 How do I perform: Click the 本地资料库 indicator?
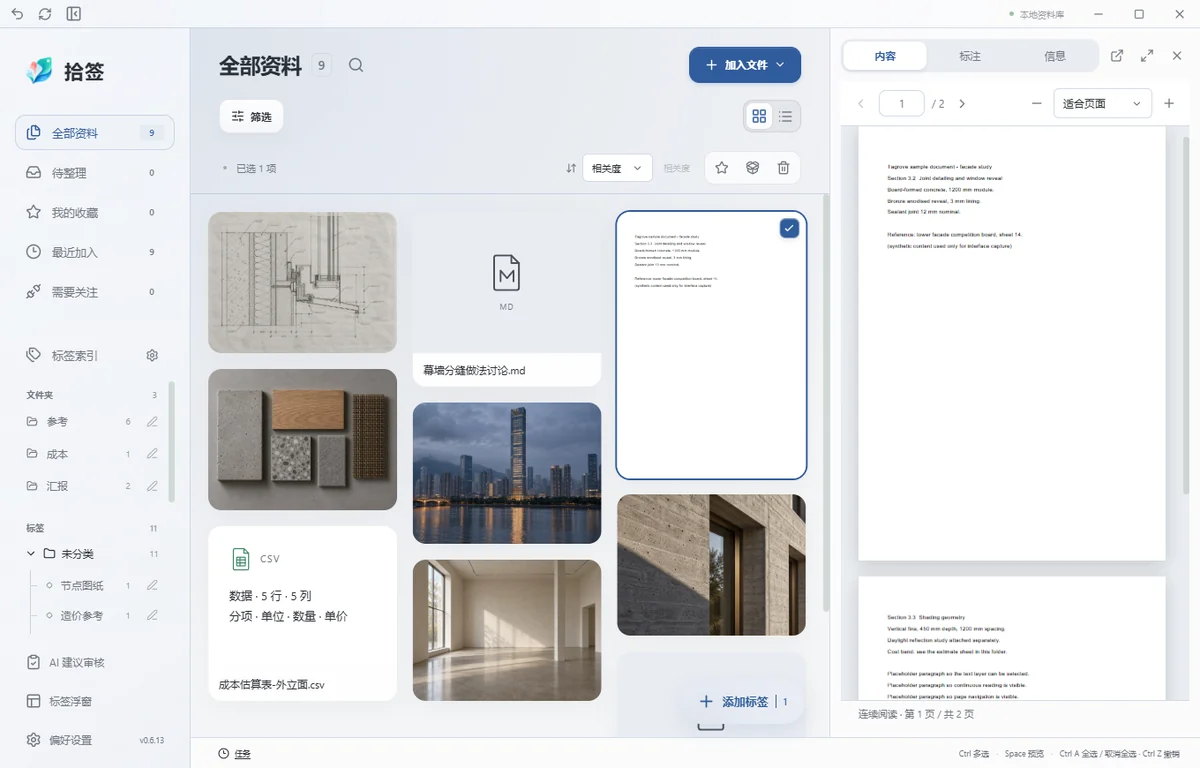1036,14
